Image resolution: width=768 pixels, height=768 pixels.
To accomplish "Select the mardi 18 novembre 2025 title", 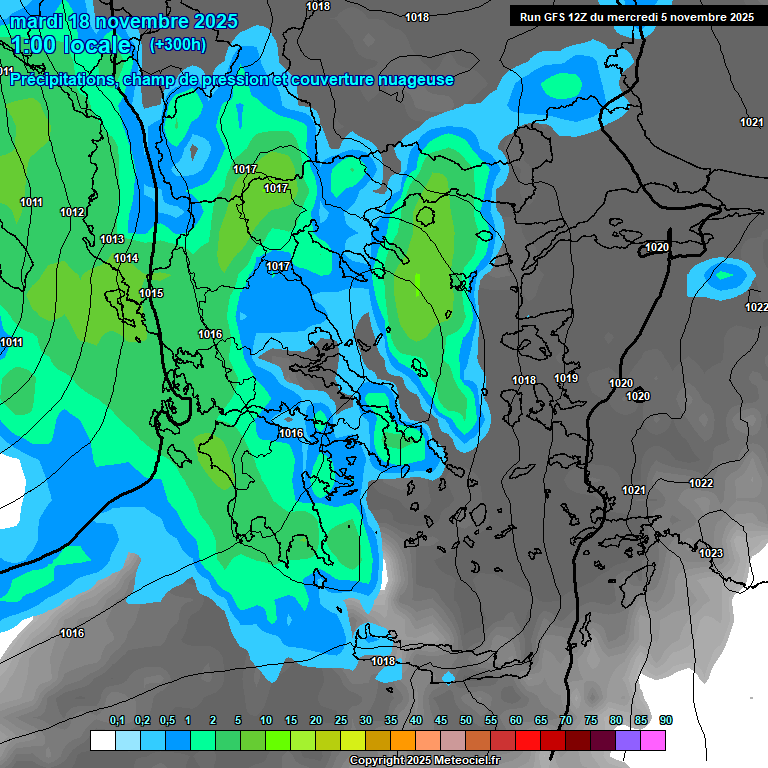I will pos(125,21).
